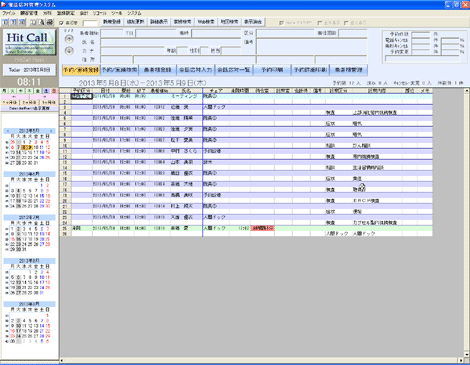Click the left arrow button below weekday row
Viewport: 470px width, 365px height.
(15, 96)
